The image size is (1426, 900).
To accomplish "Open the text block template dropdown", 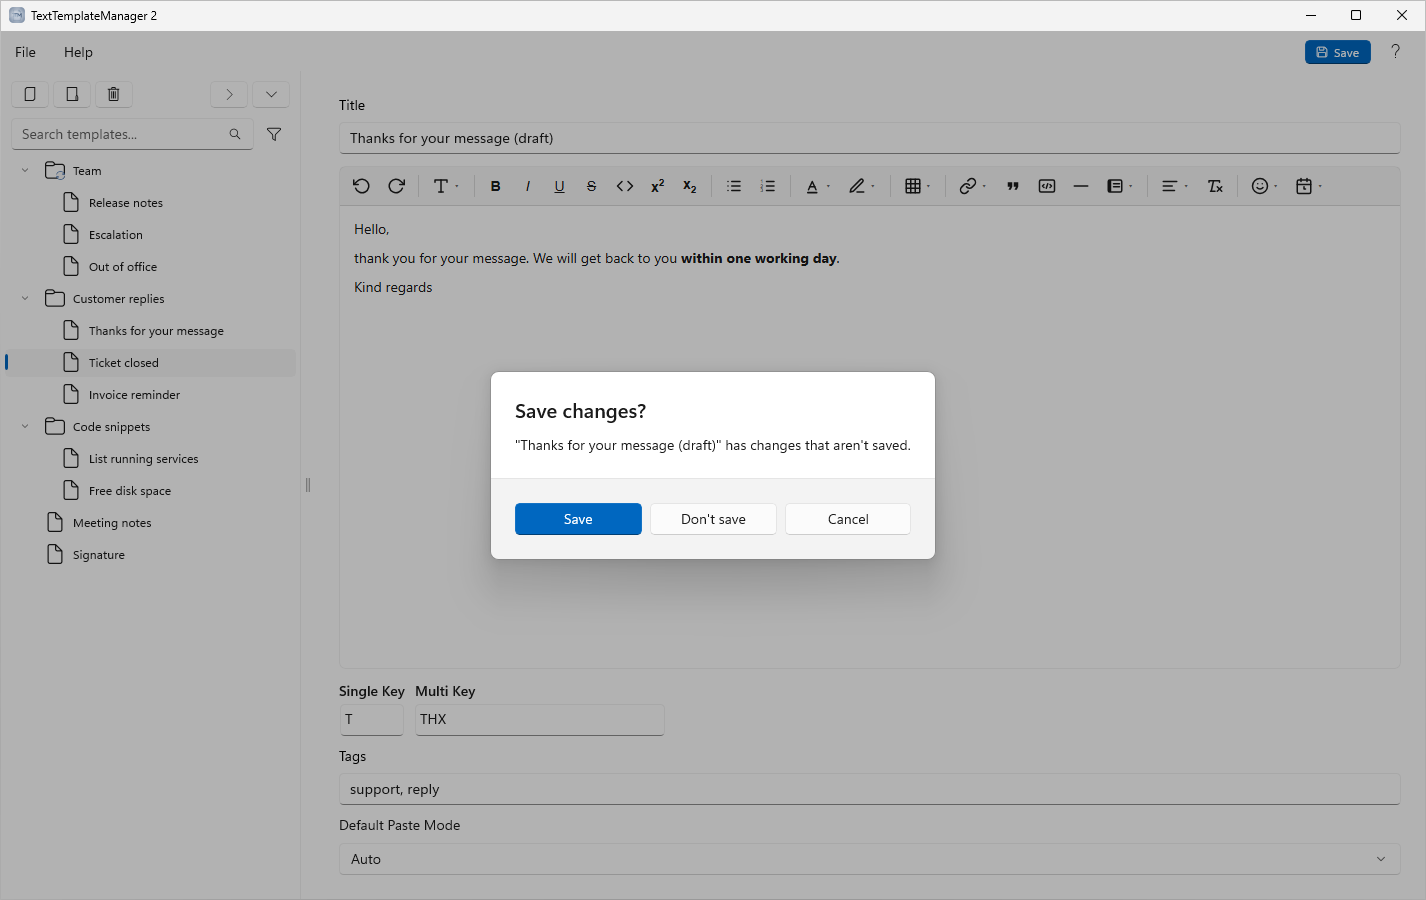I will pos(1120,186).
